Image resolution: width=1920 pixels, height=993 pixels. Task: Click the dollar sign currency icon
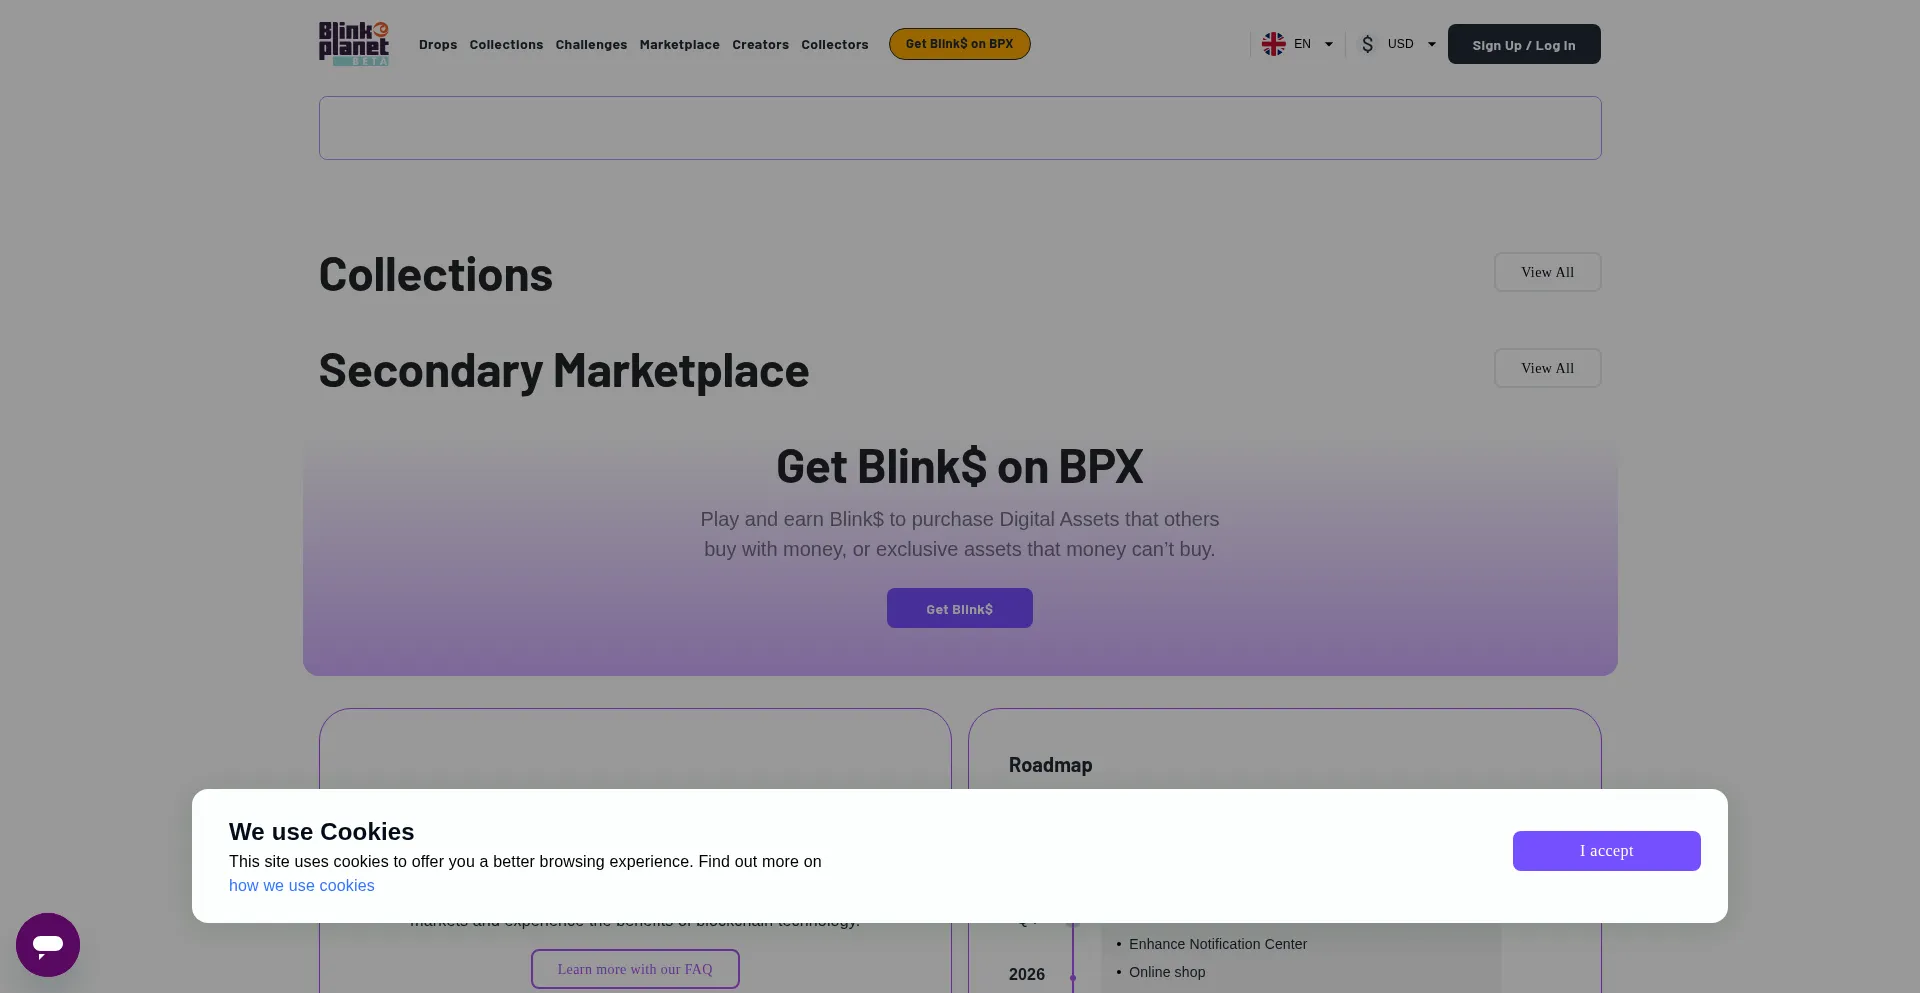[x=1367, y=44]
